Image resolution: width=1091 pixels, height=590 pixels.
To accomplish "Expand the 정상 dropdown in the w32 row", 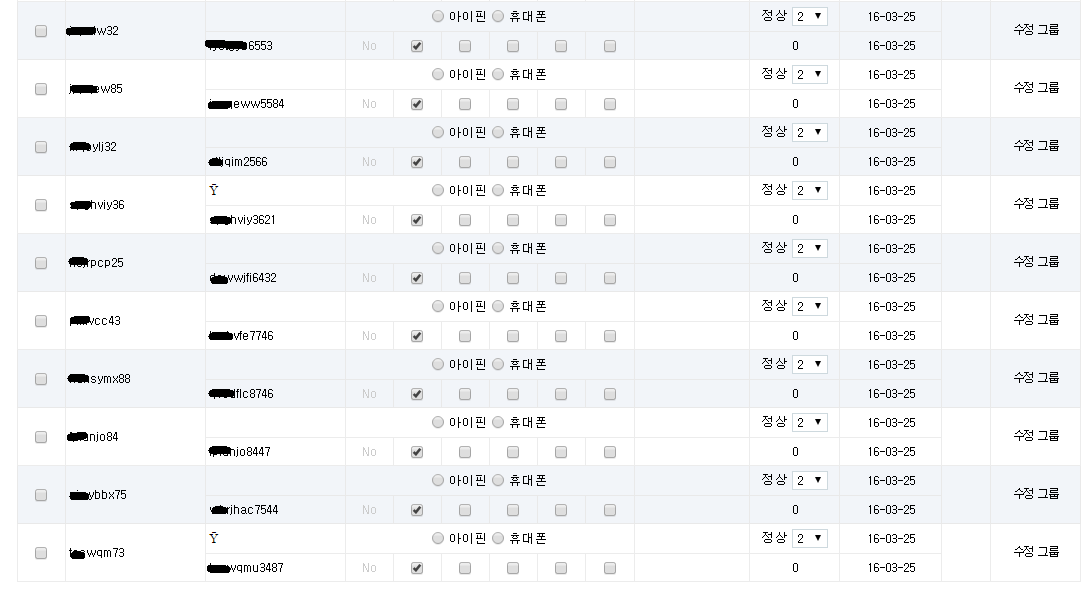I will (x=810, y=16).
